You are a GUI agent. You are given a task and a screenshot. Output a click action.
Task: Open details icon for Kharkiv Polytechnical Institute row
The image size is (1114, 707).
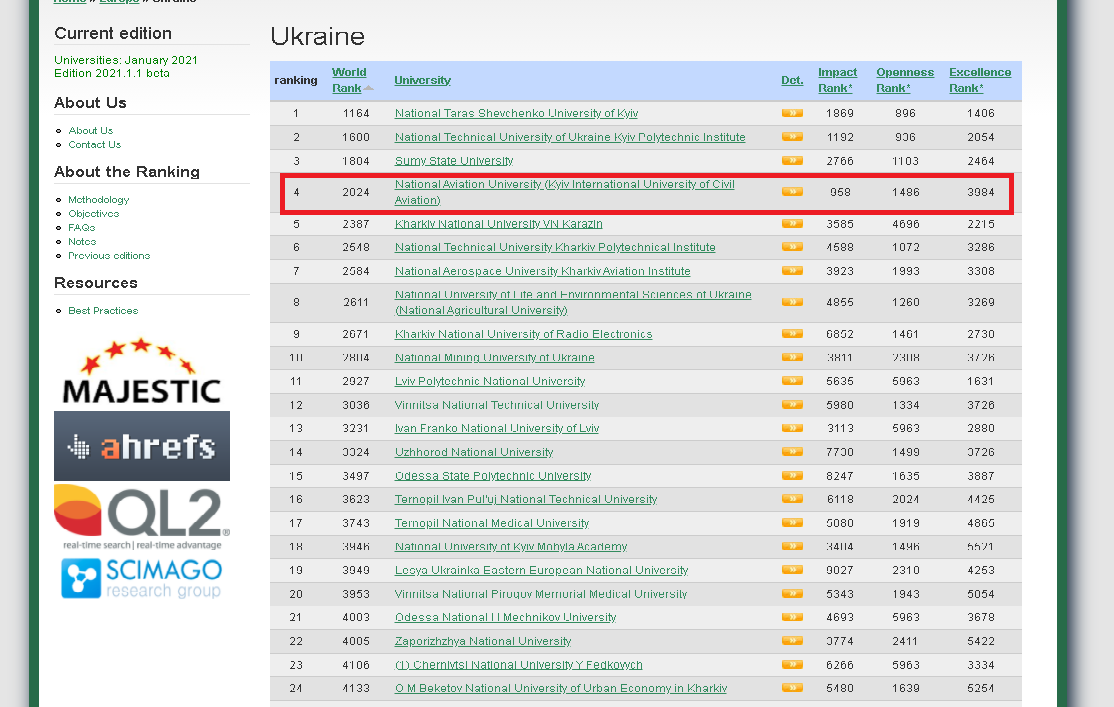pos(792,247)
